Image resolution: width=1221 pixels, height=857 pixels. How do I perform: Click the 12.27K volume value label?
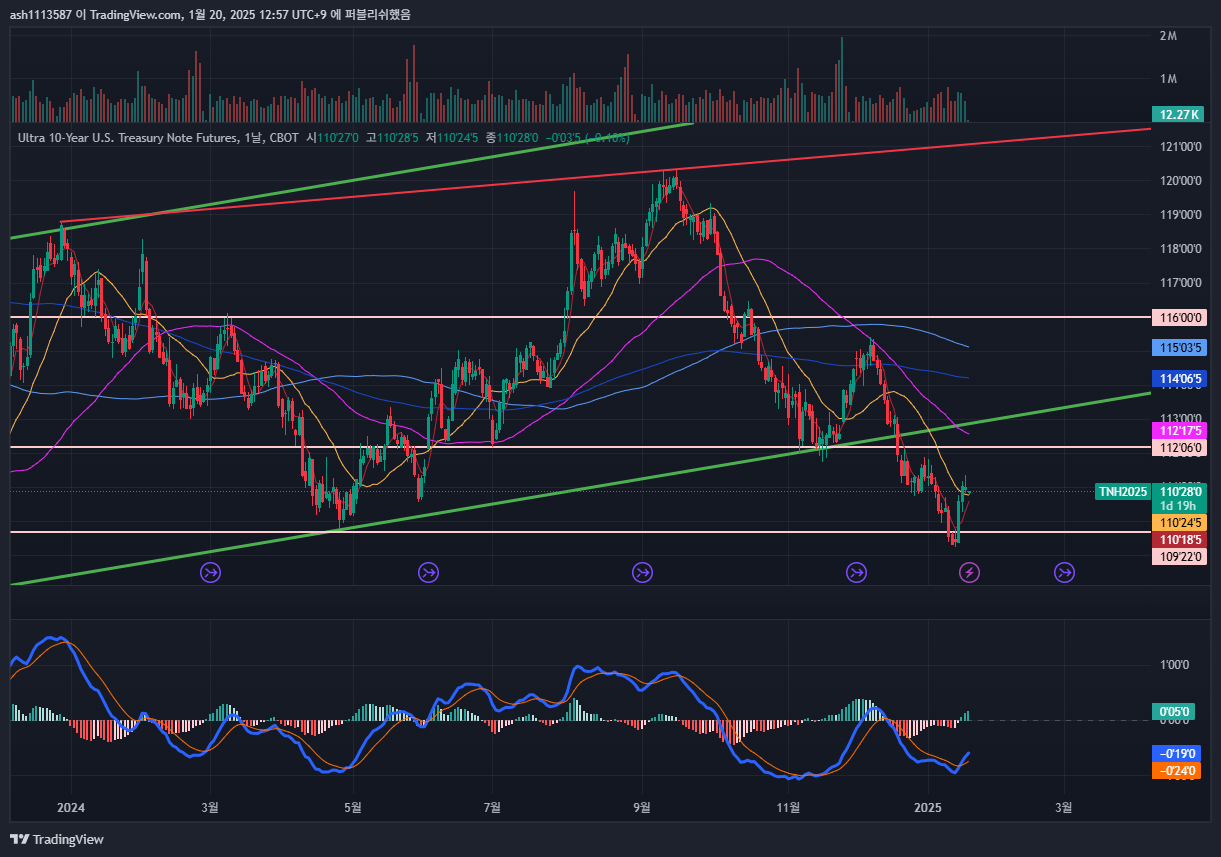coord(1175,114)
